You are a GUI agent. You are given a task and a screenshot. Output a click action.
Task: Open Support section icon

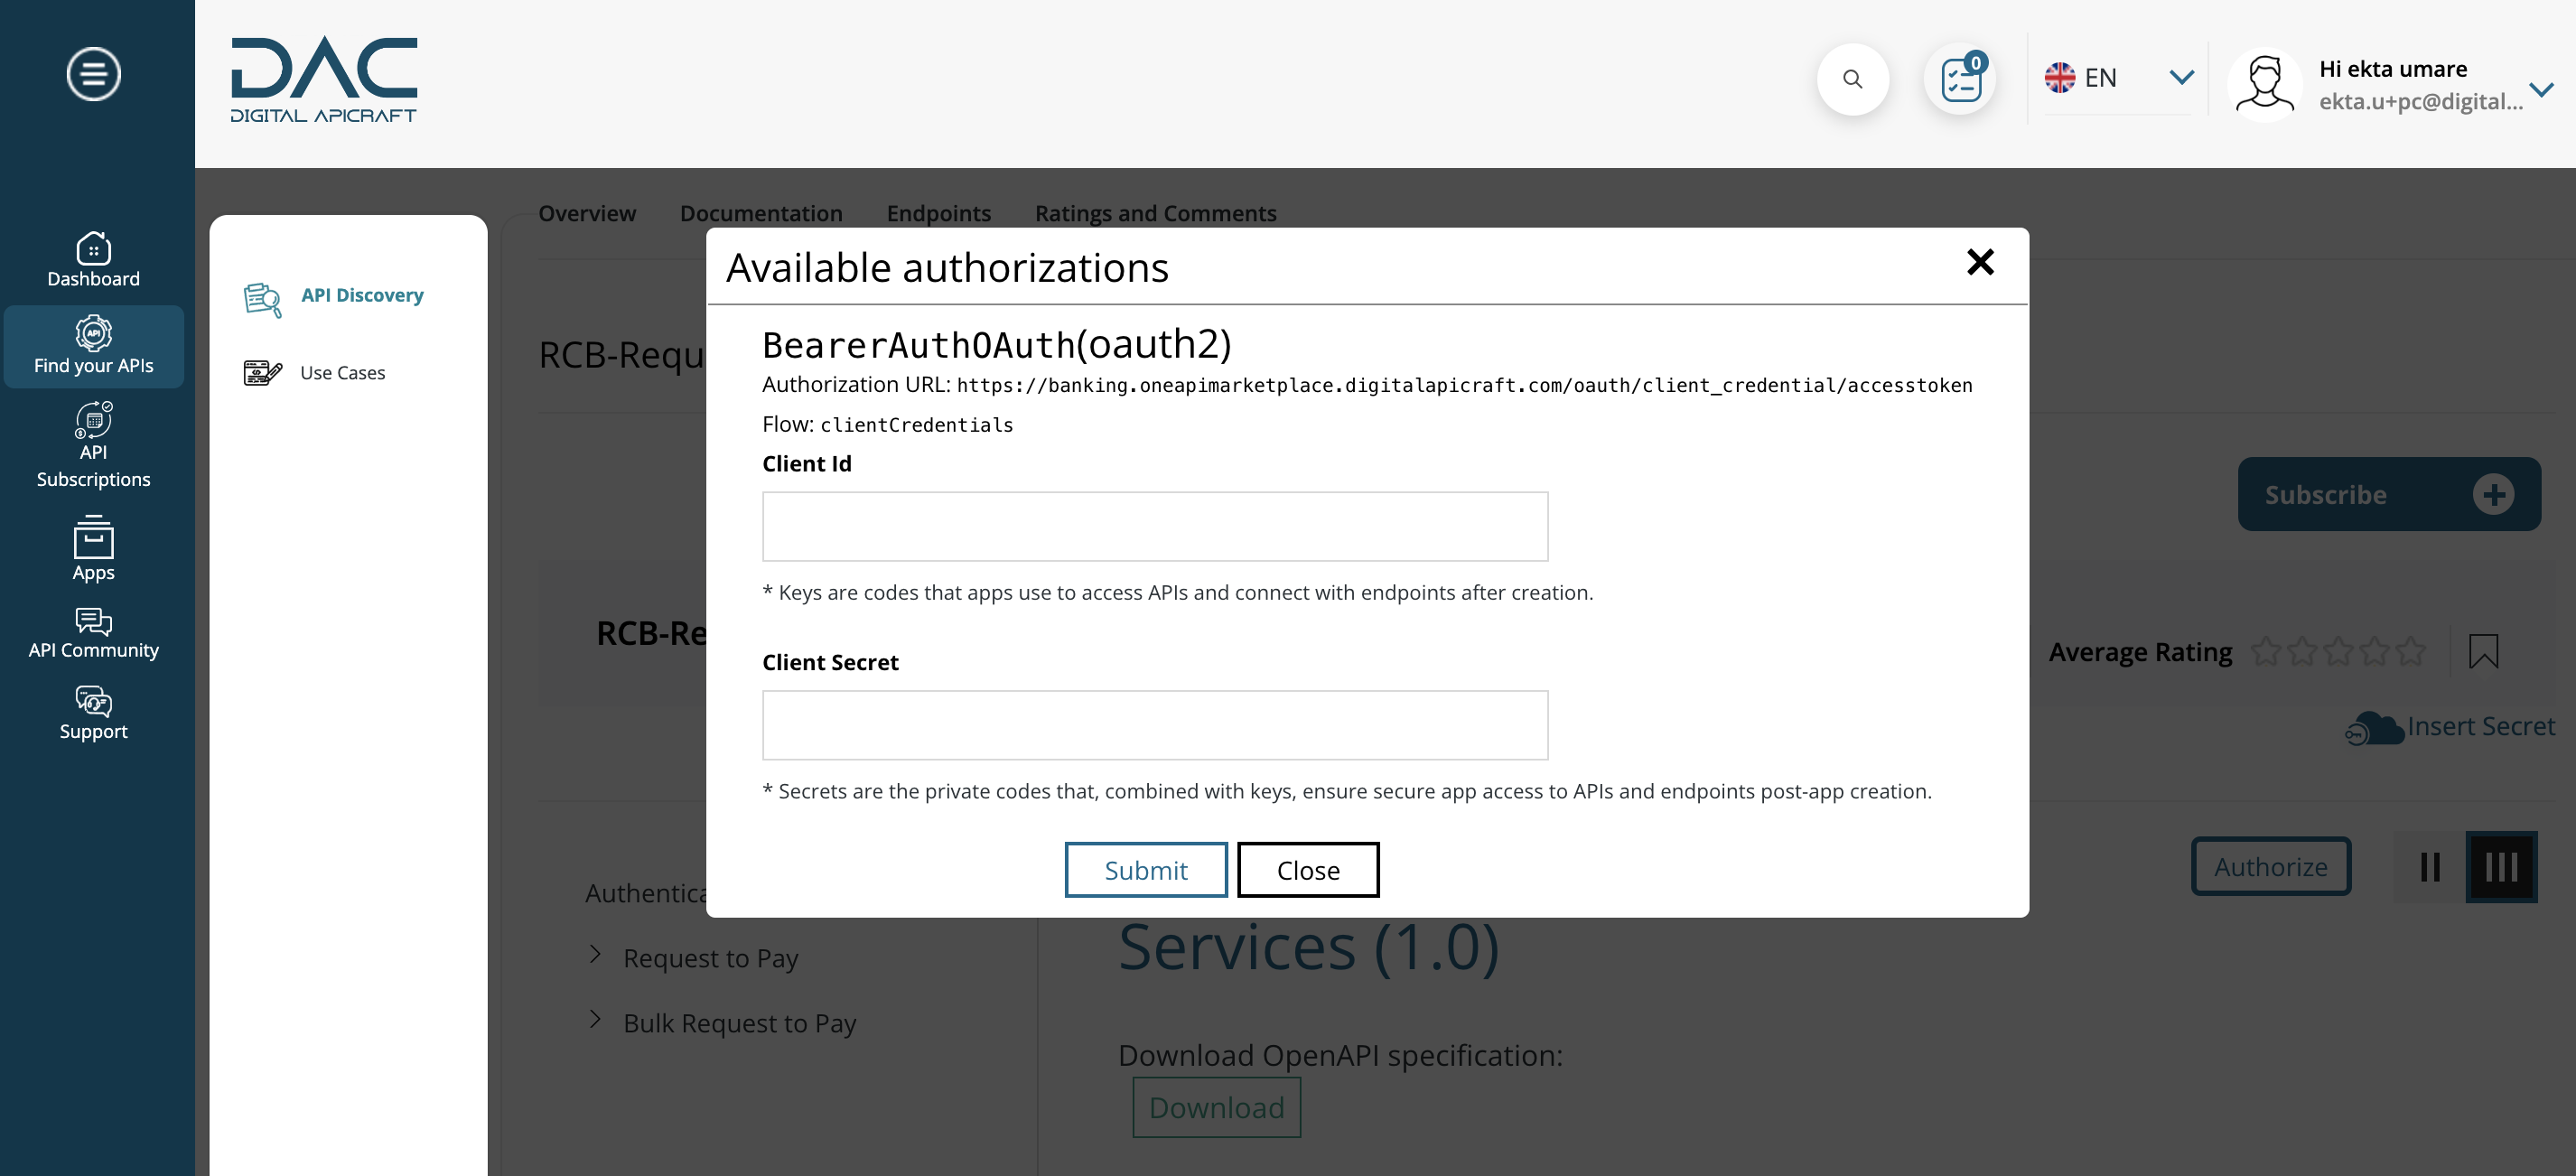click(94, 698)
